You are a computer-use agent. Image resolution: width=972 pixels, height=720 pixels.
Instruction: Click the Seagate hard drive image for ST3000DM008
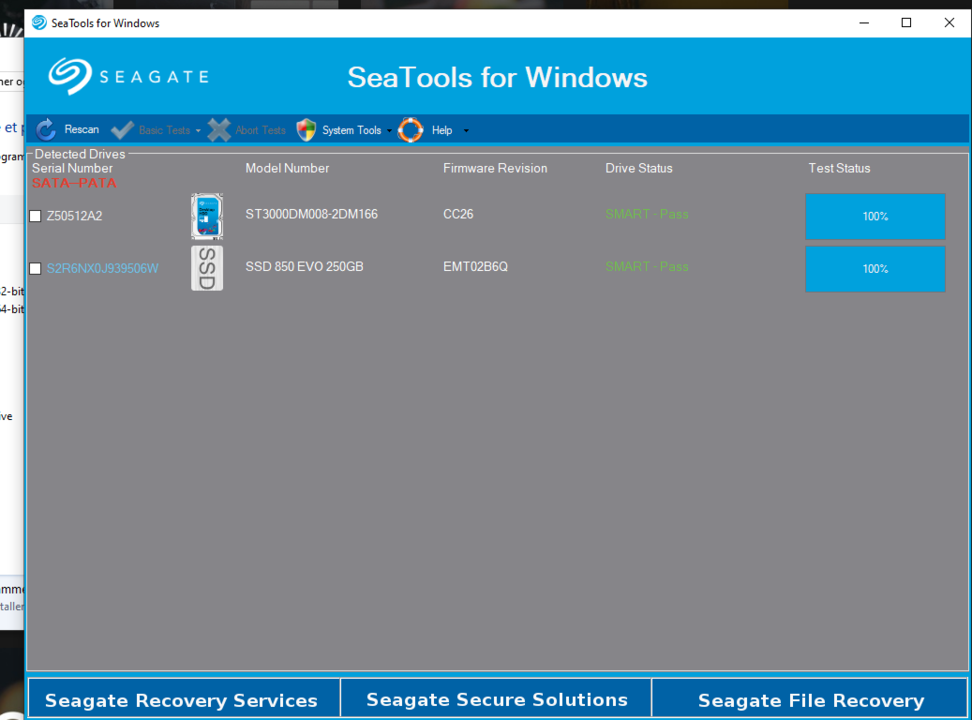pyautogui.click(x=207, y=216)
